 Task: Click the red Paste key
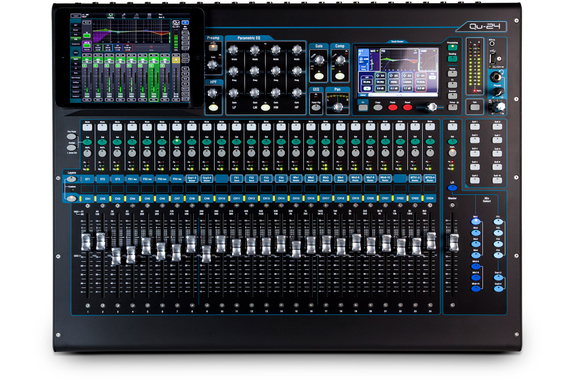(393, 108)
